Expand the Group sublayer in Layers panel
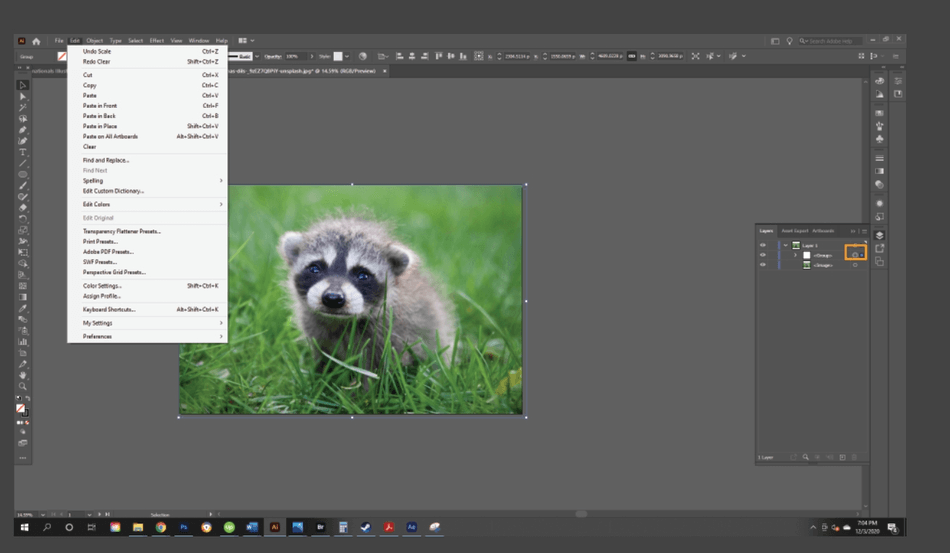Viewport: 950px width, 553px height. click(x=796, y=255)
